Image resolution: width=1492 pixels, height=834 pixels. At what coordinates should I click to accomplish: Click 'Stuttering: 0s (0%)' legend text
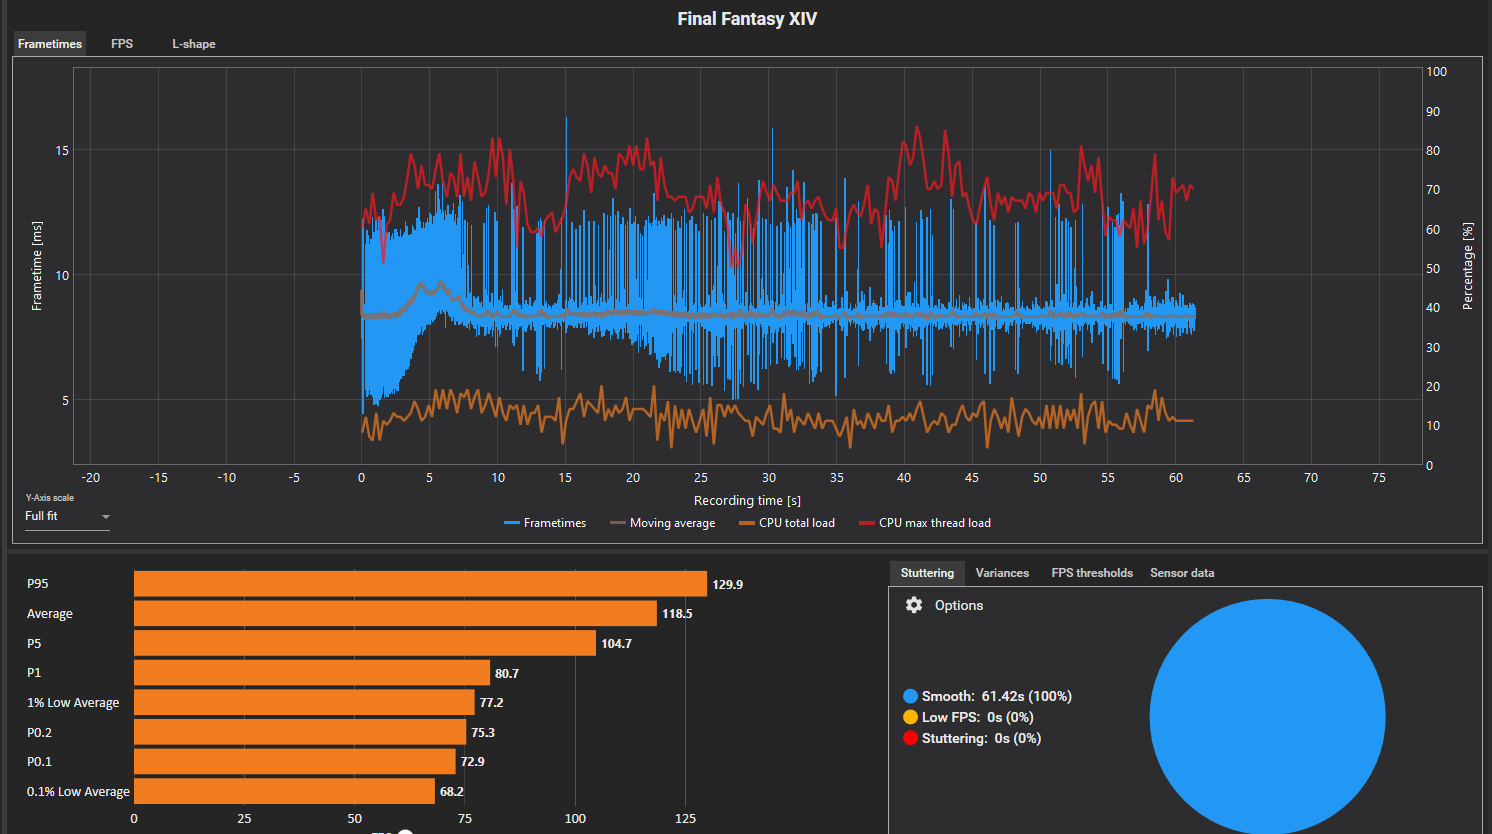pyautogui.click(x=982, y=738)
